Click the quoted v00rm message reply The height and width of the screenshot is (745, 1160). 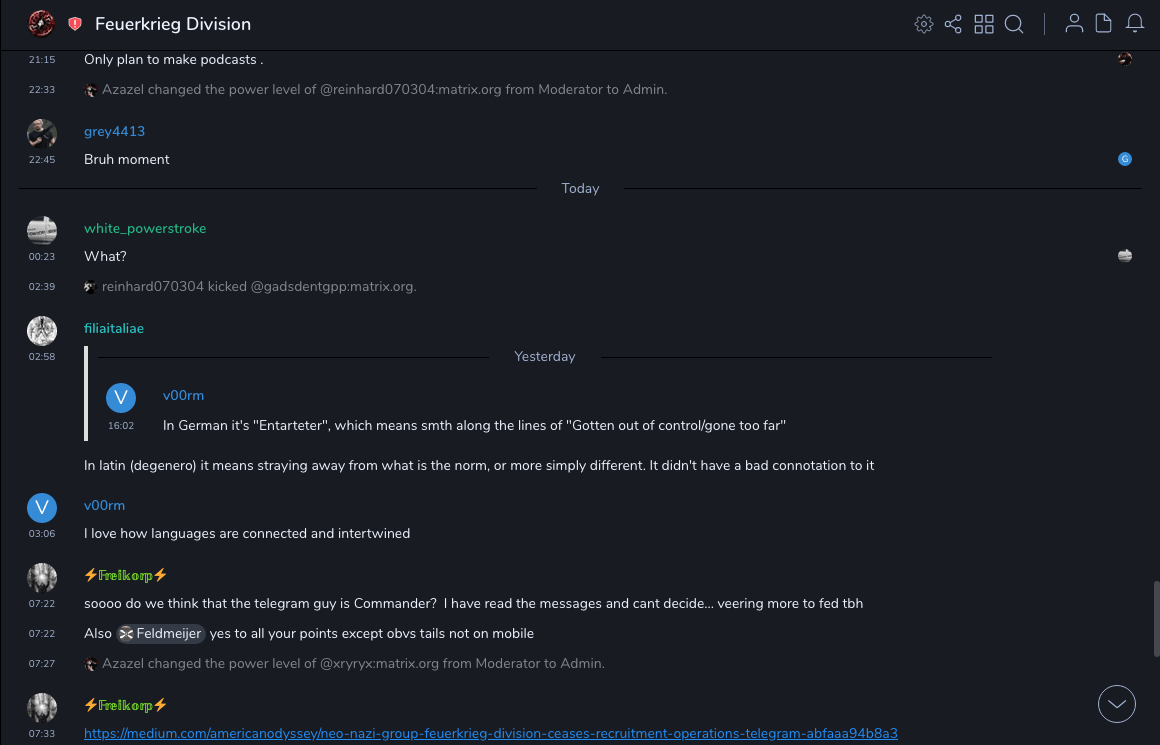click(x=474, y=425)
